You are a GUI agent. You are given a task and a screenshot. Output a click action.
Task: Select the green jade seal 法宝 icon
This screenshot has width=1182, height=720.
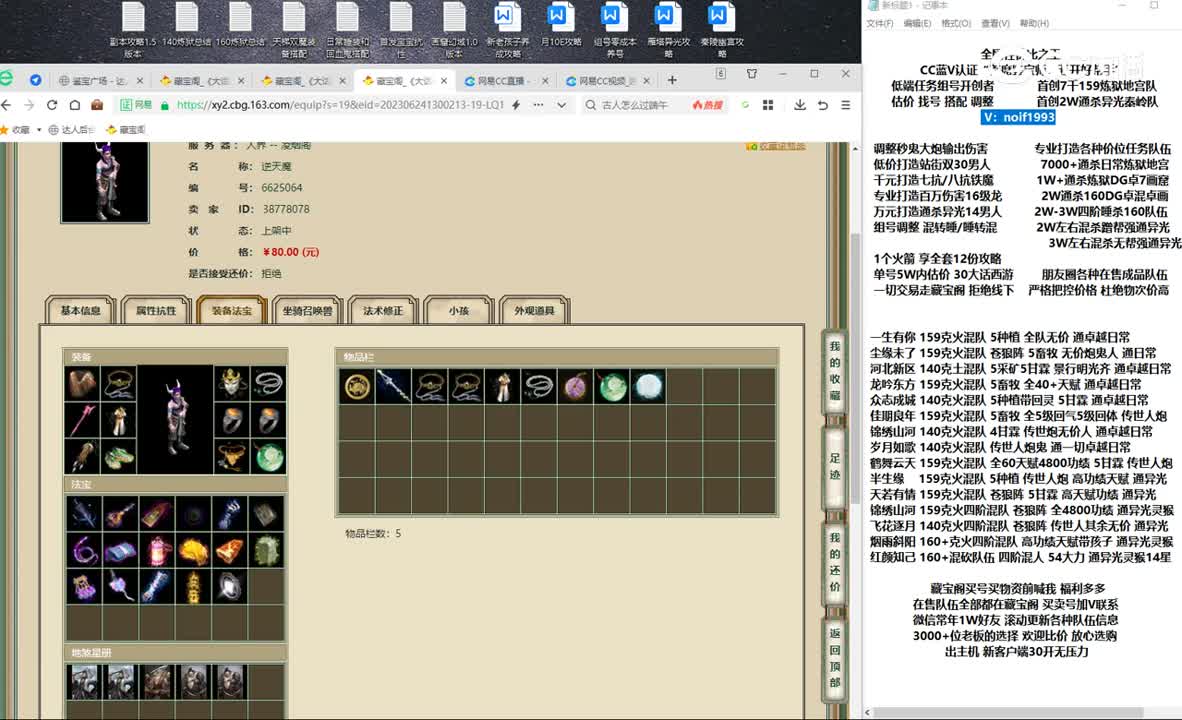pos(266,551)
